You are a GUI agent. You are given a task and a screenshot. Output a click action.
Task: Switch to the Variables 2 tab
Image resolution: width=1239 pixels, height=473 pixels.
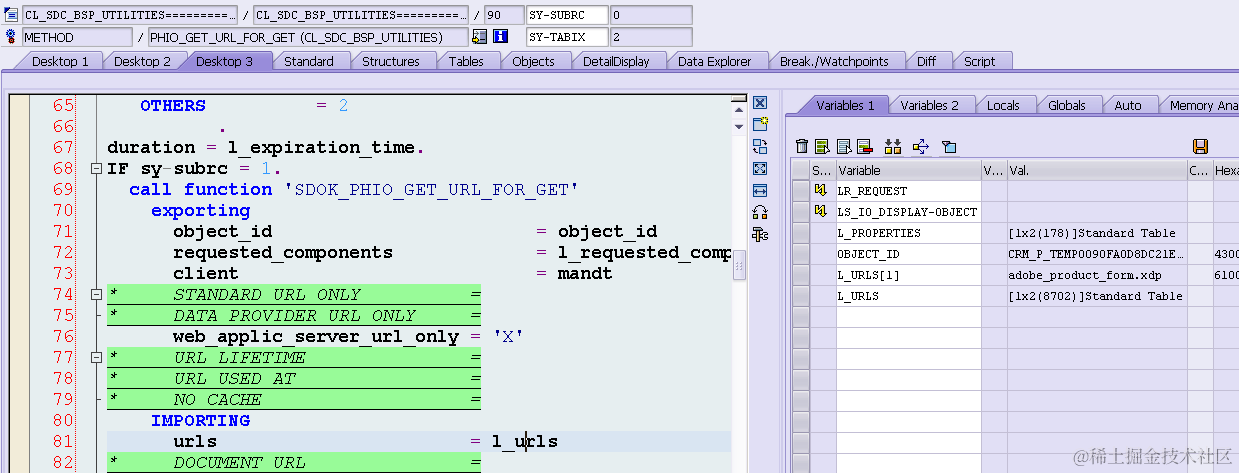coord(929,105)
